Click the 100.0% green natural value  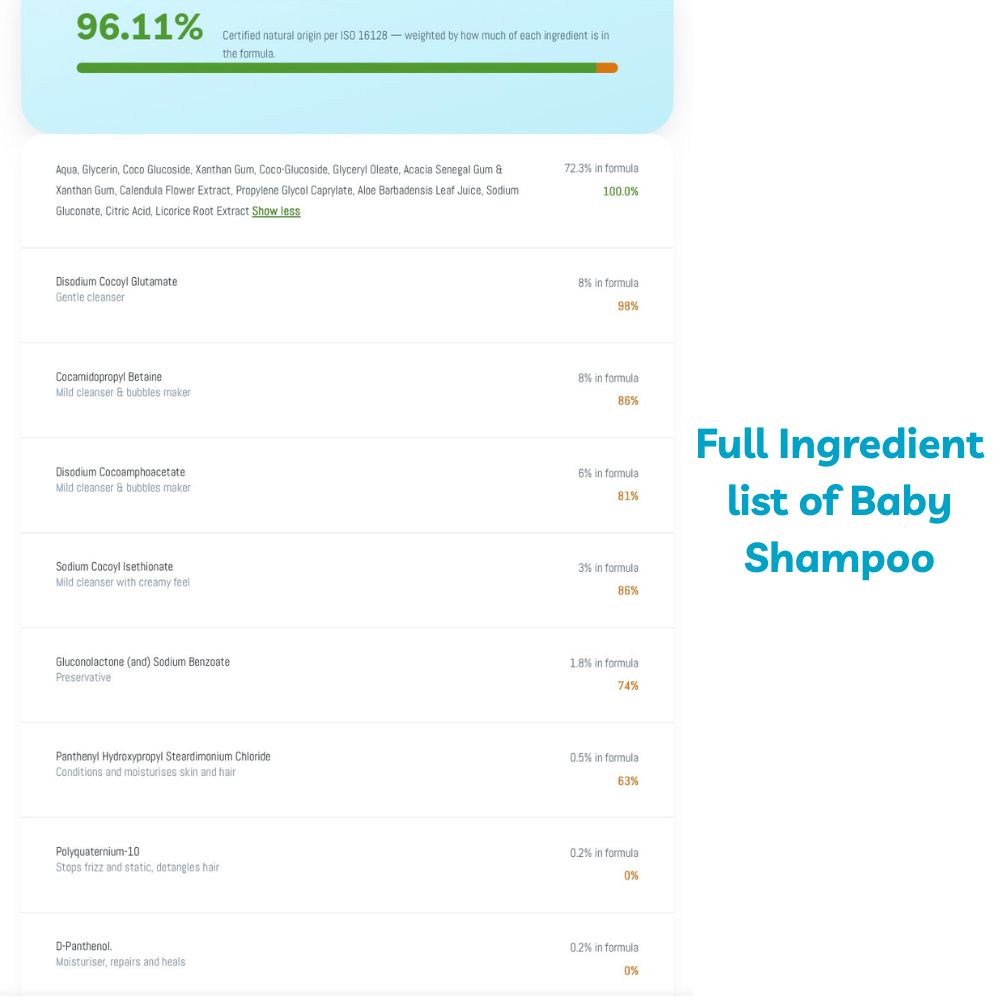(x=621, y=191)
